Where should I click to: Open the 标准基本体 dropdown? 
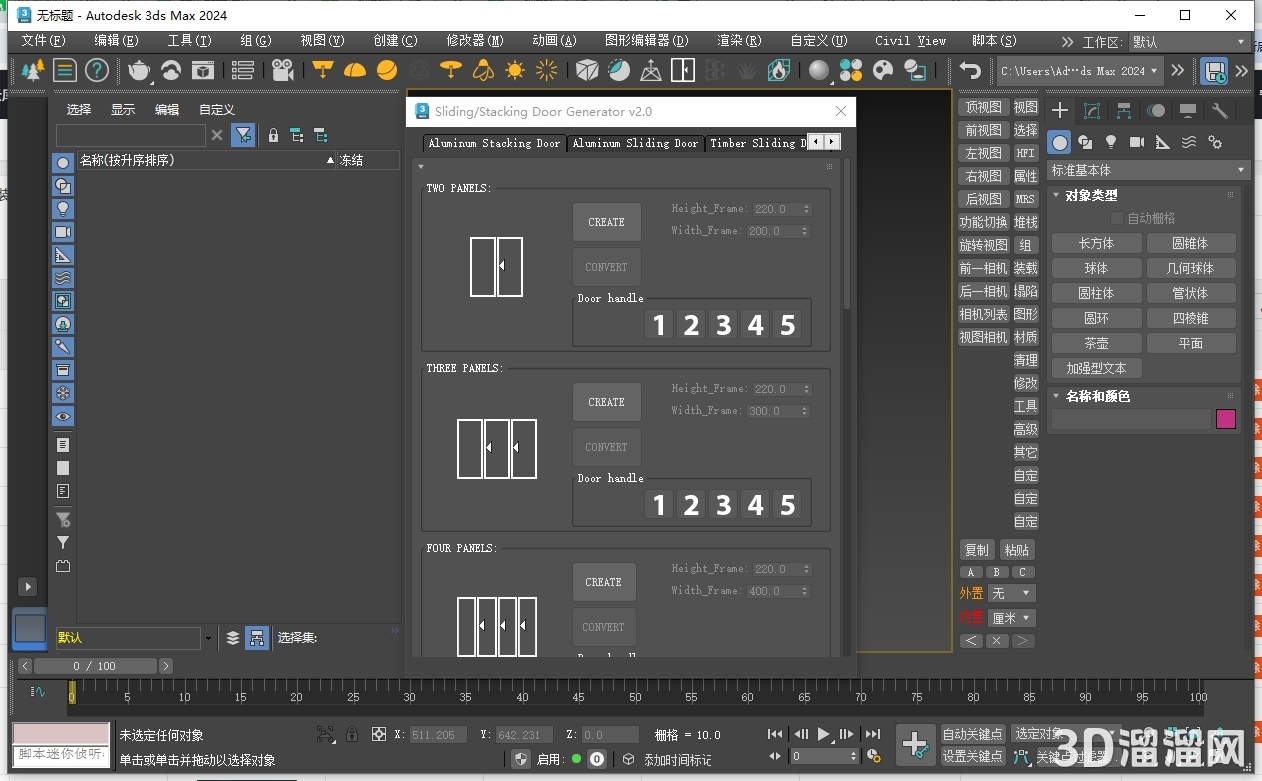1146,169
